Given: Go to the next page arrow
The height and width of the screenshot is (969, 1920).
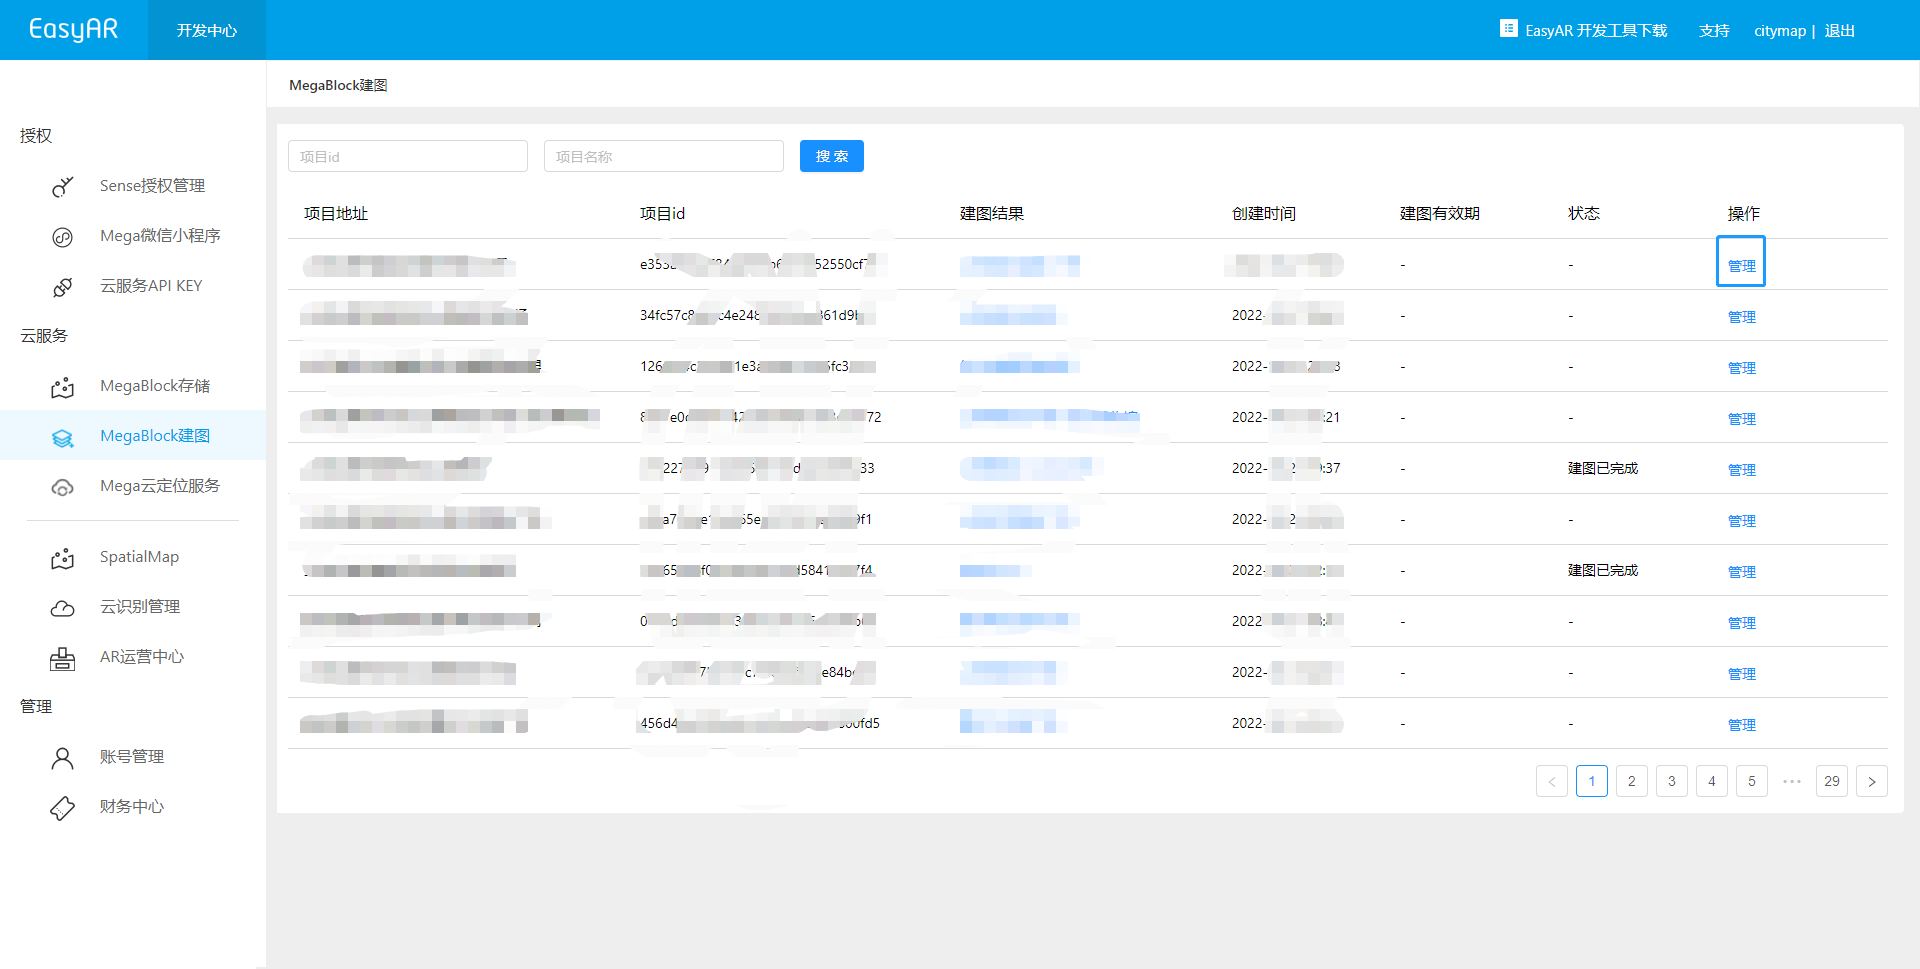Looking at the screenshot, I should (x=1871, y=781).
